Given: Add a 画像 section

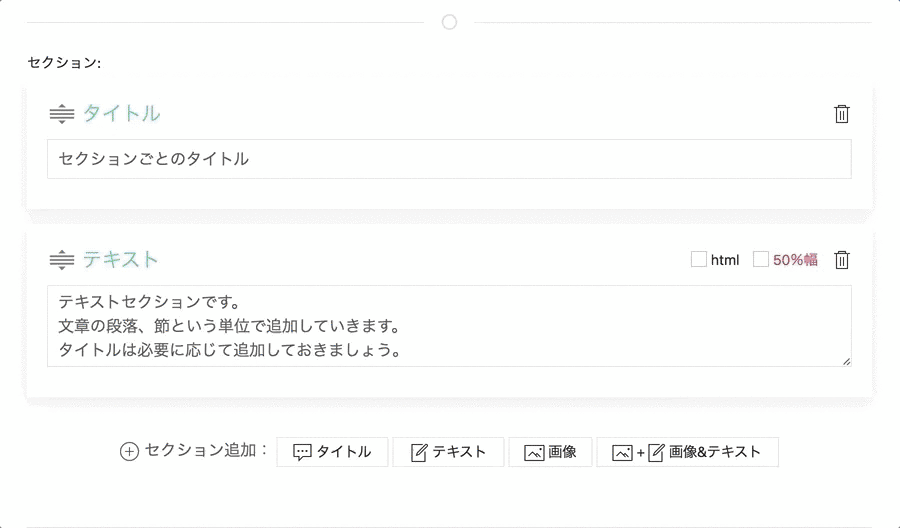Looking at the screenshot, I should (x=550, y=452).
